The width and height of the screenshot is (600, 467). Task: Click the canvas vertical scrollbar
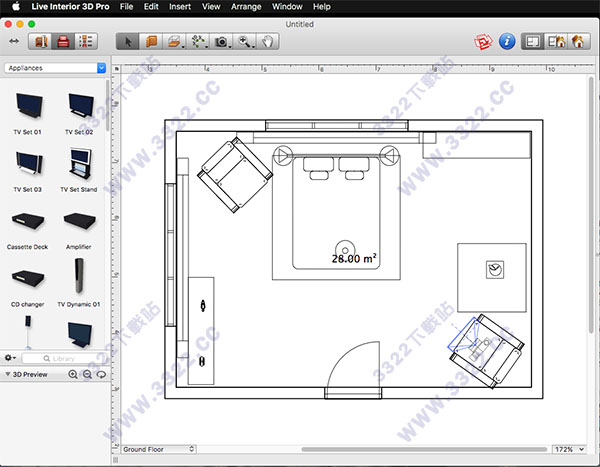click(591, 205)
